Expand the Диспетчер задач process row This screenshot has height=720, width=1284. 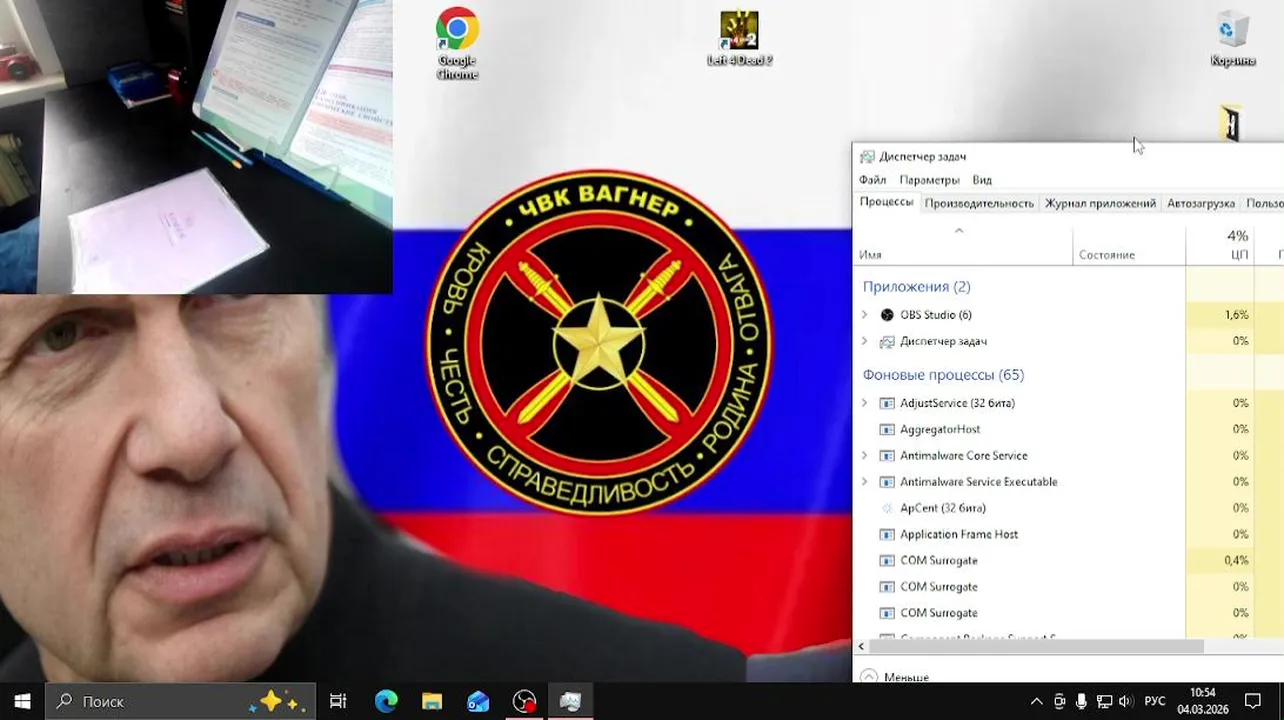pyautogui.click(x=865, y=341)
